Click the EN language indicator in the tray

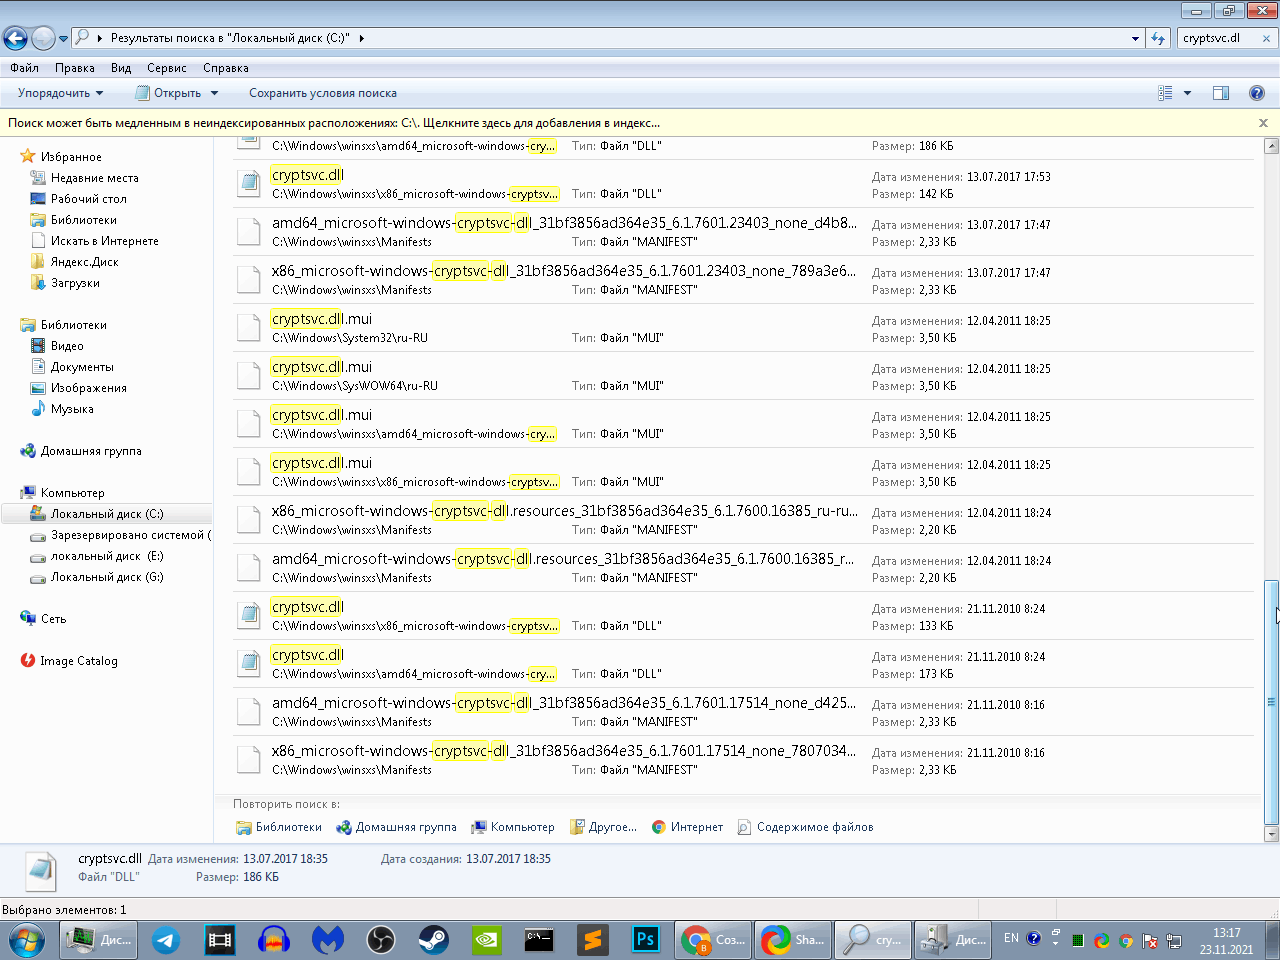coord(1011,939)
